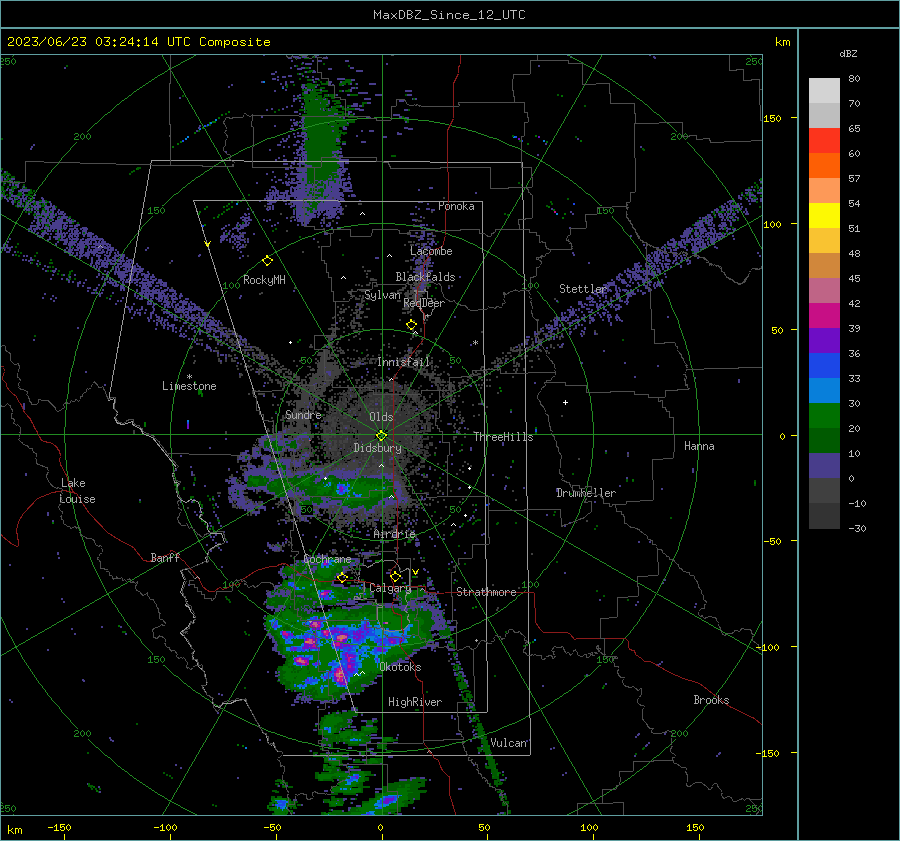Click the km unit label at top right
Viewport: 900px width, 841px height.
tap(782, 42)
